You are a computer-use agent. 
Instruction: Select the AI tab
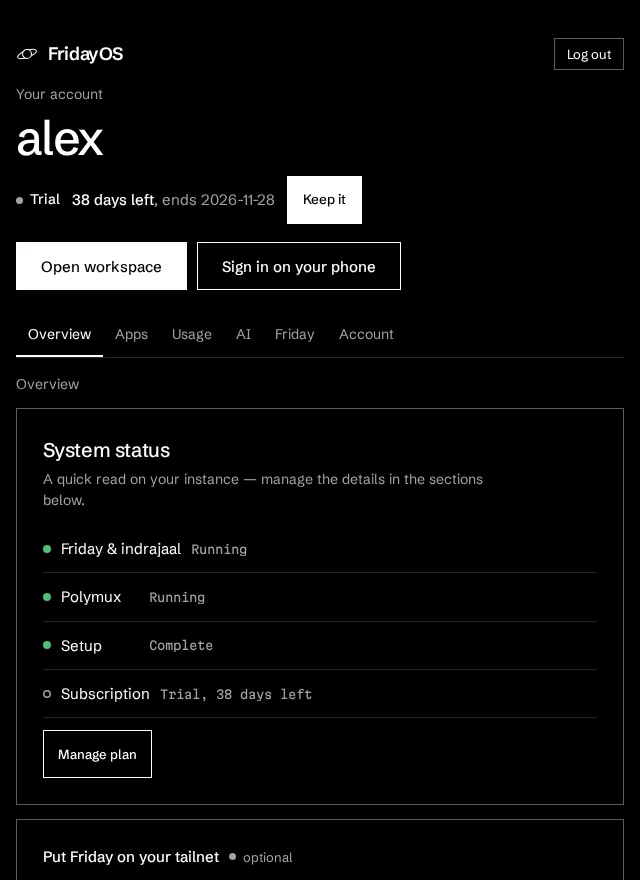click(243, 334)
